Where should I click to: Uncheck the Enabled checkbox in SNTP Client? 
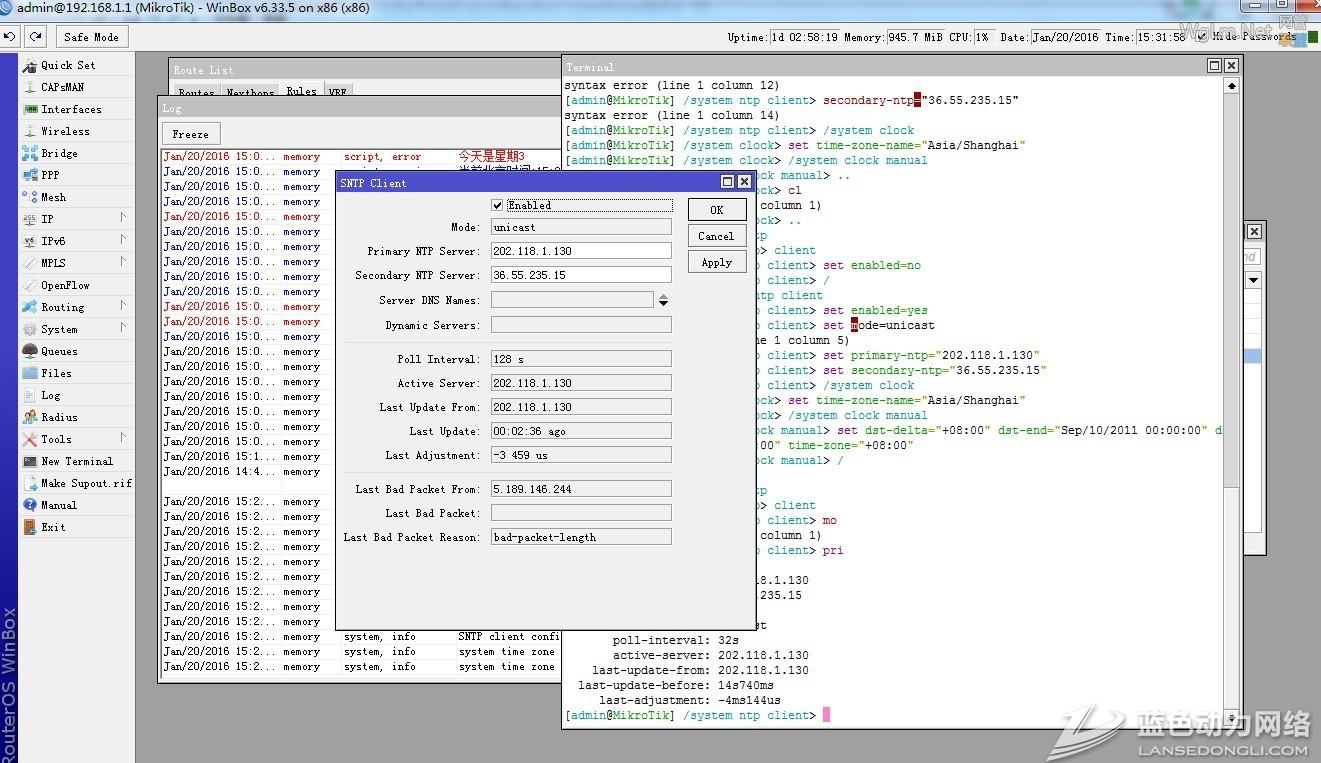pyautogui.click(x=498, y=205)
